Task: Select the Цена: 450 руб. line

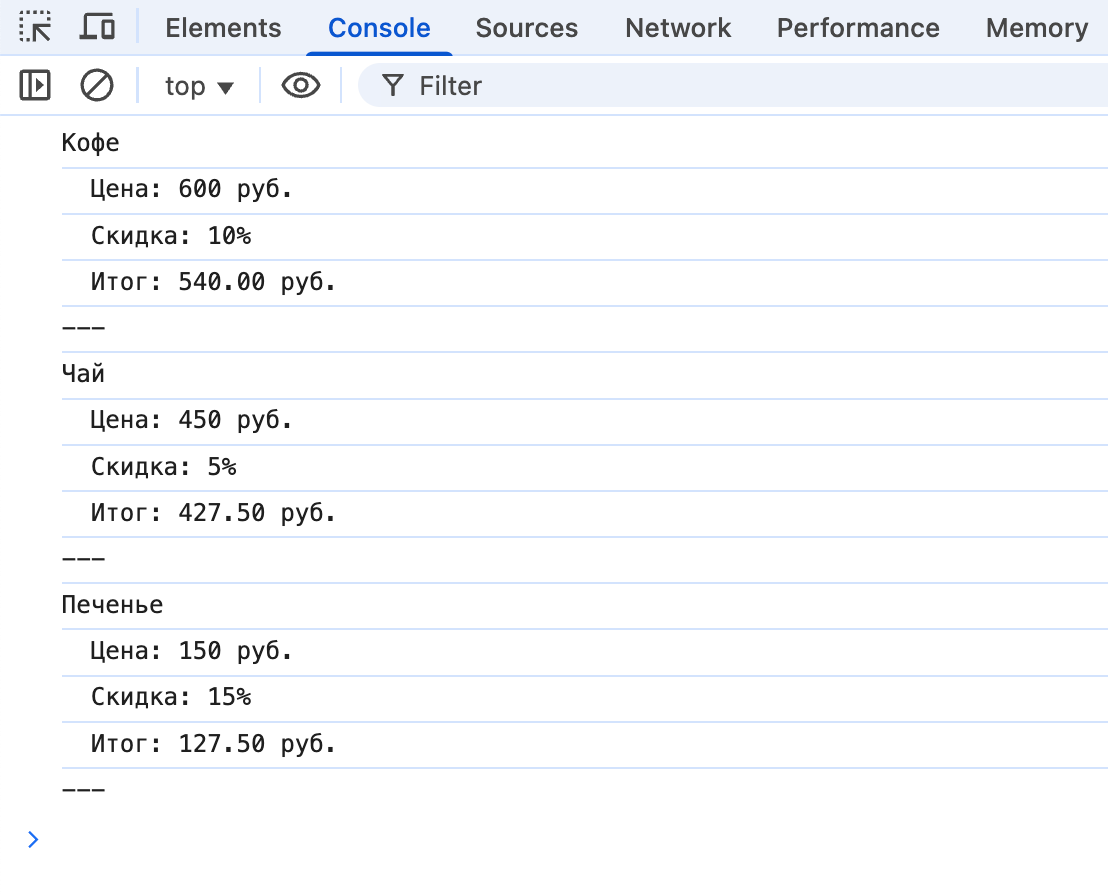Action: (x=191, y=420)
